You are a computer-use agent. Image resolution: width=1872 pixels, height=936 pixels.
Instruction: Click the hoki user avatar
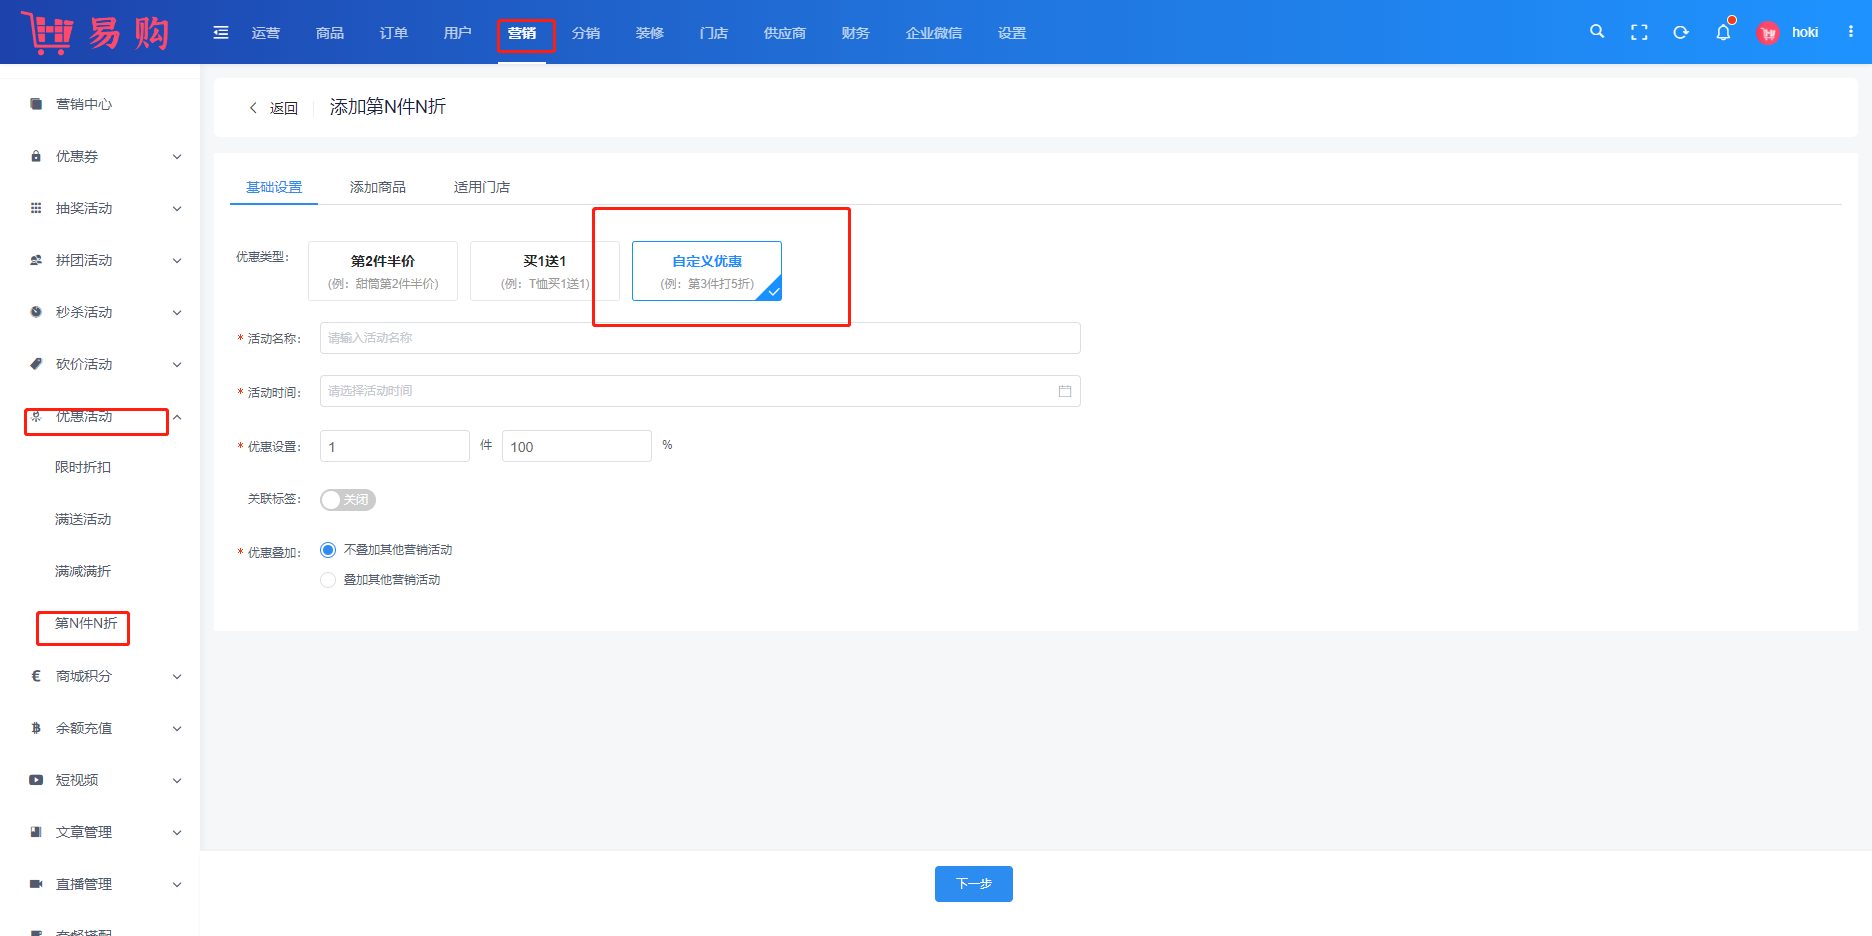point(1768,33)
